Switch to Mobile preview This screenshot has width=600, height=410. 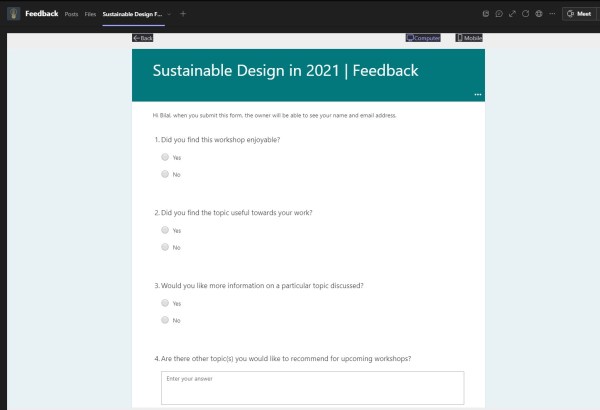pos(469,38)
